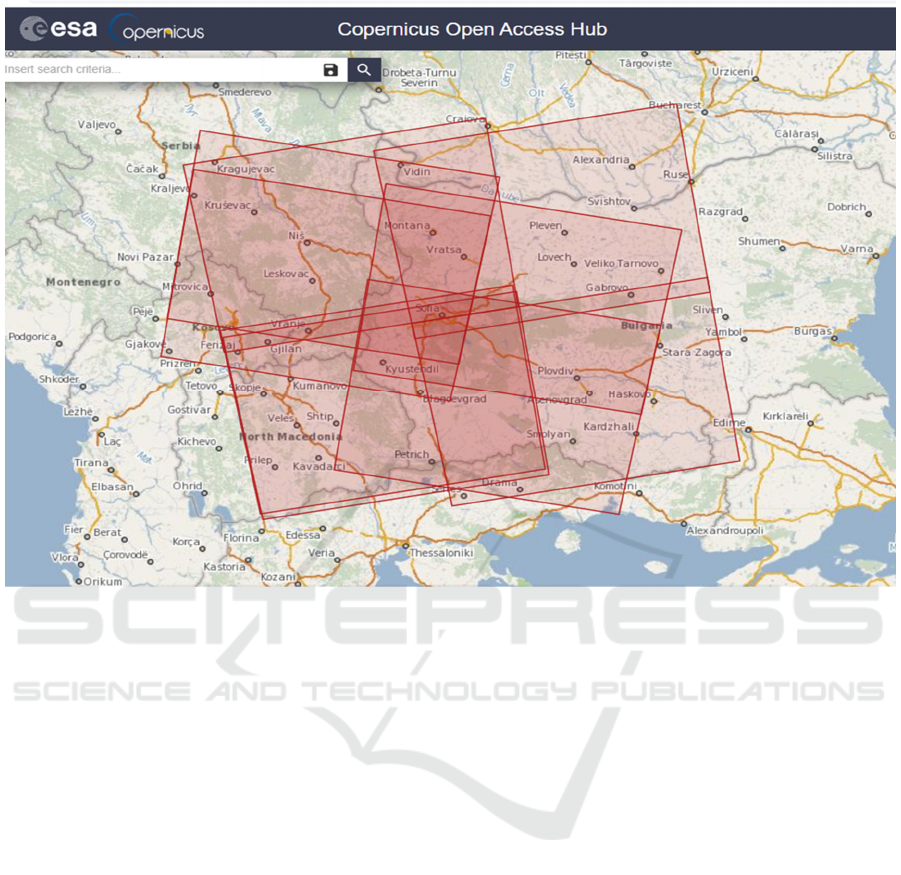Click the magnifying glass search button
Viewport: 901px width, 875px height.
pyautogui.click(x=364, y=69)
